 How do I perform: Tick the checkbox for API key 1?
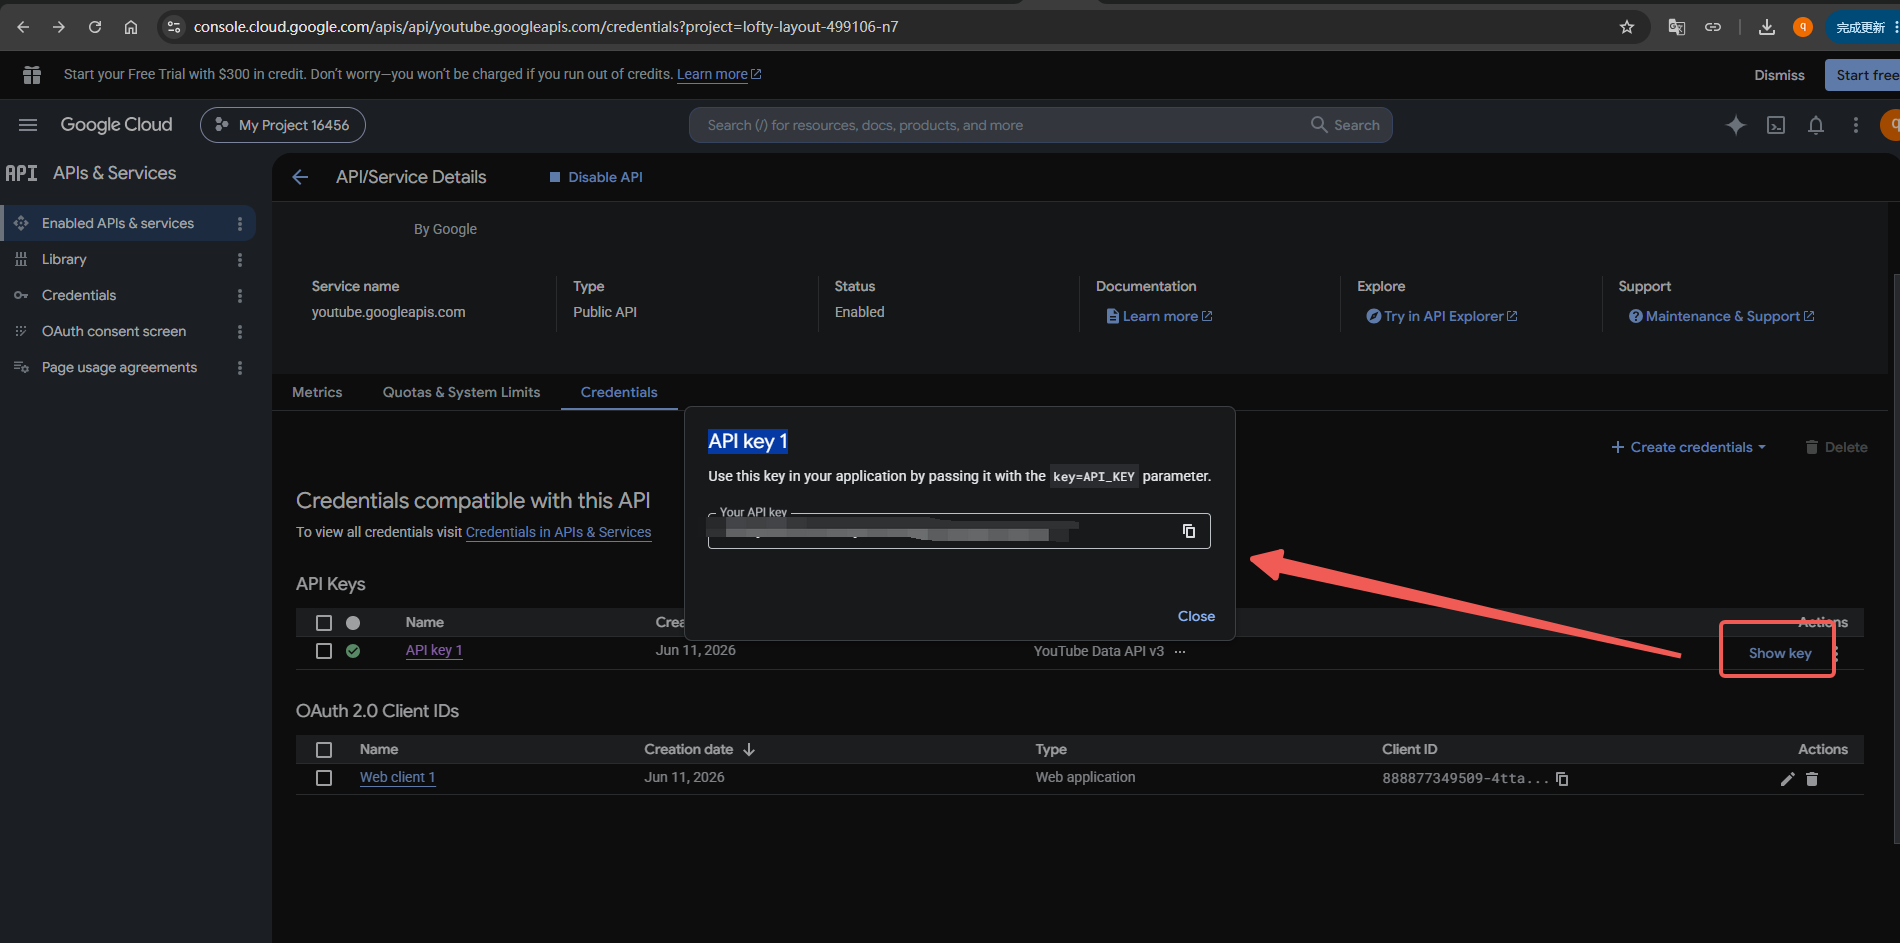tap(324, 651)
